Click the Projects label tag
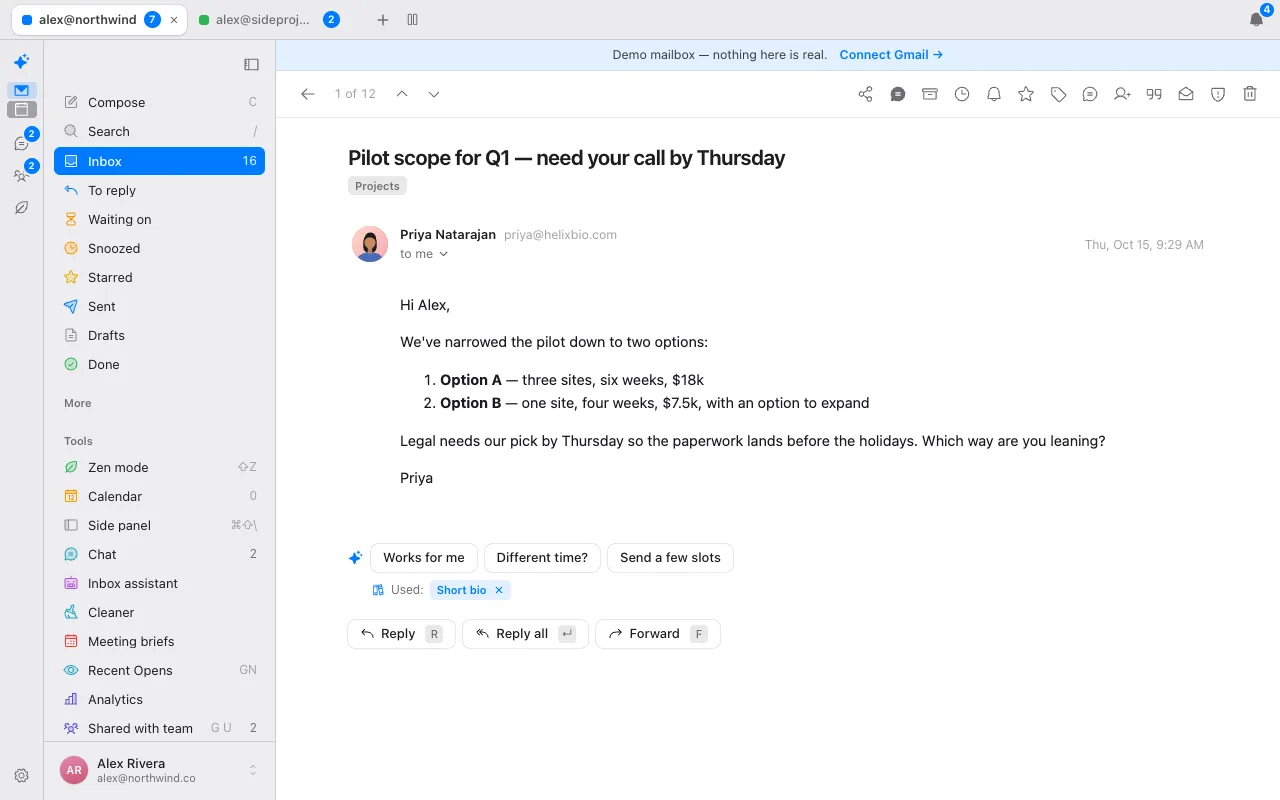 click(x=377, y=186)
